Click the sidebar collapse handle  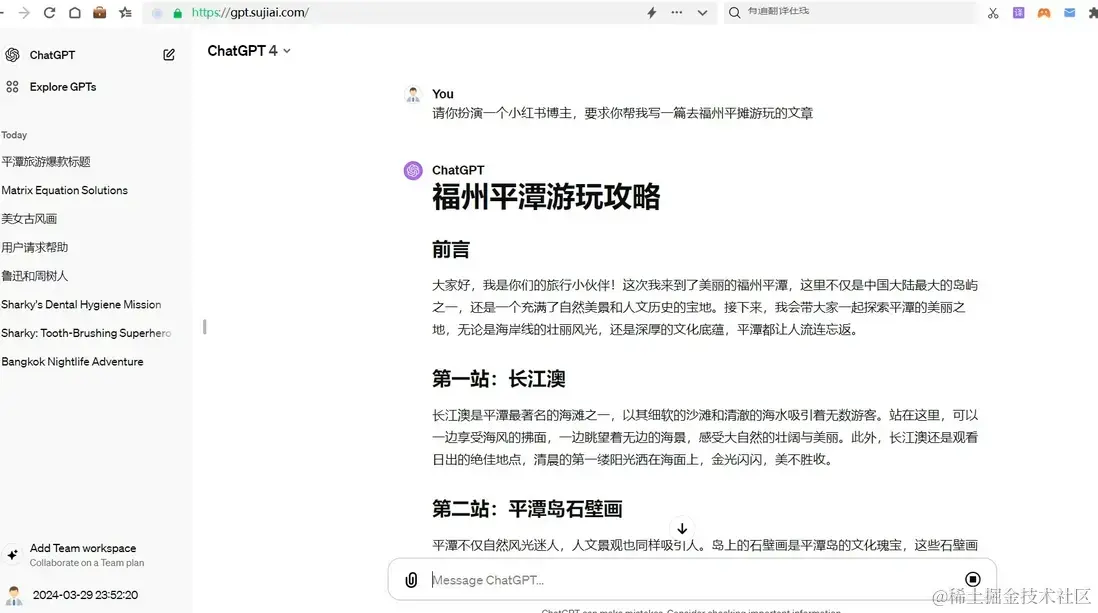click(204, 326)
